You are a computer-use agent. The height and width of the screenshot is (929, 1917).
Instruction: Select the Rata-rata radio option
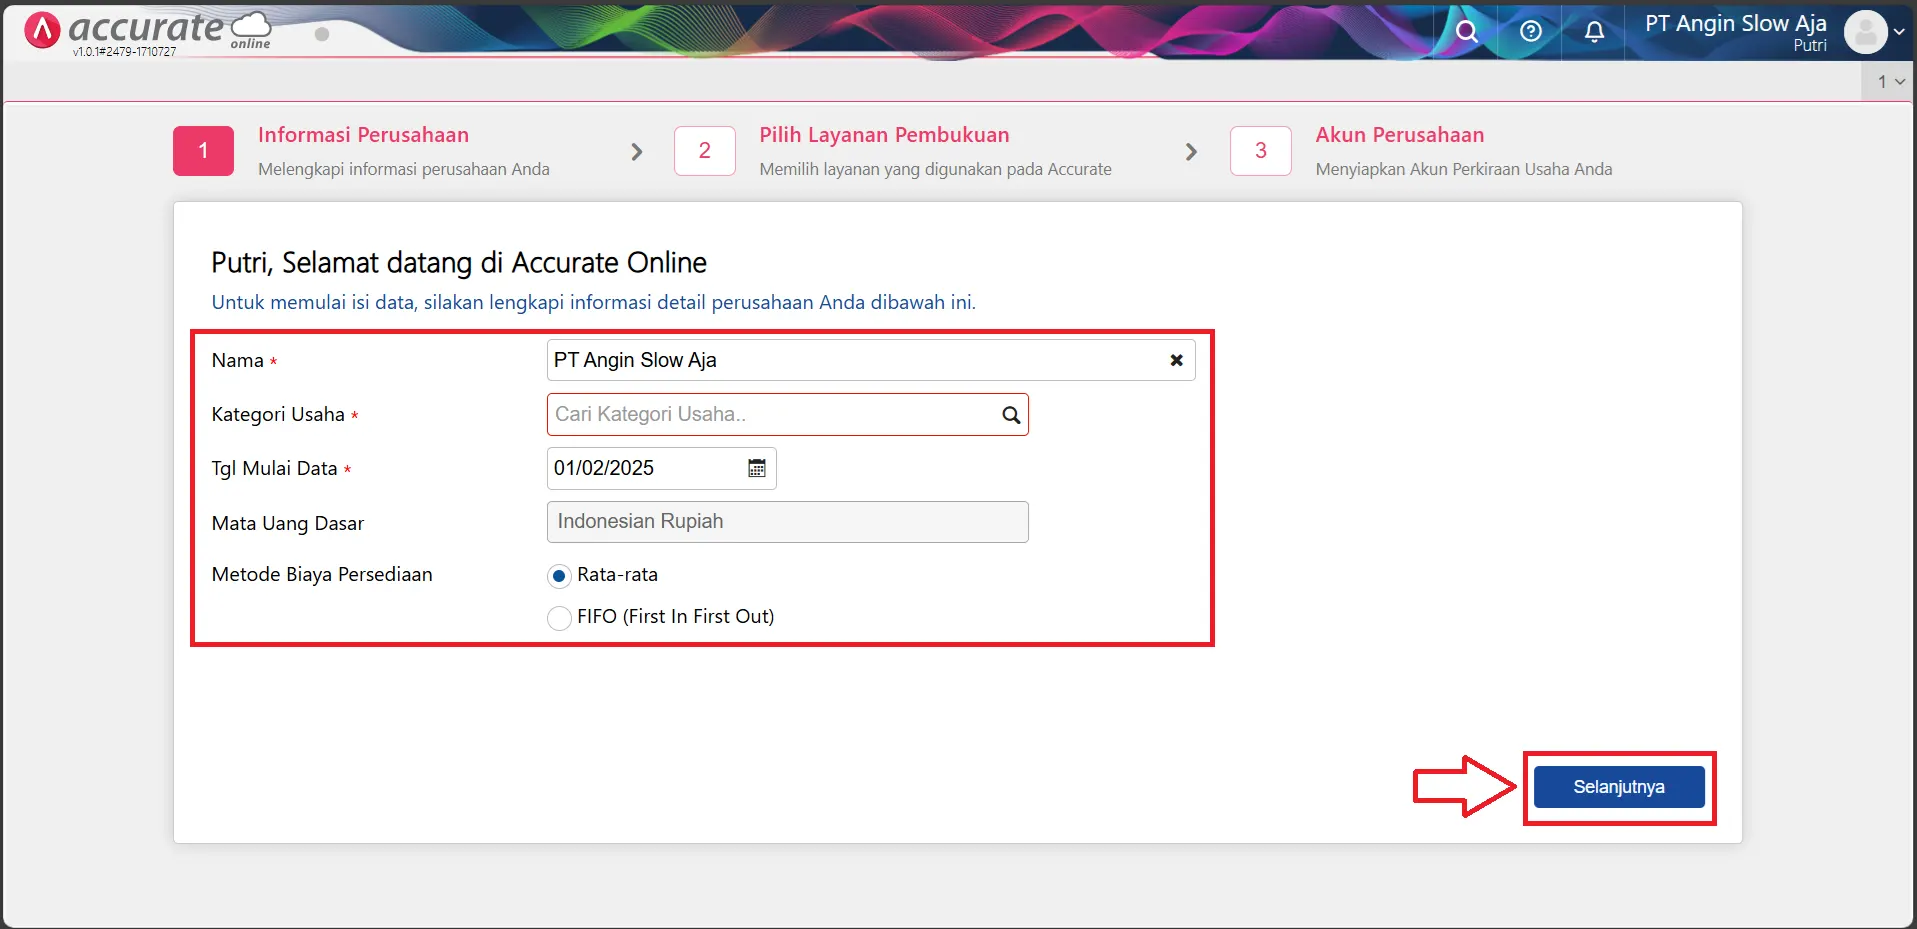point(559,576)
